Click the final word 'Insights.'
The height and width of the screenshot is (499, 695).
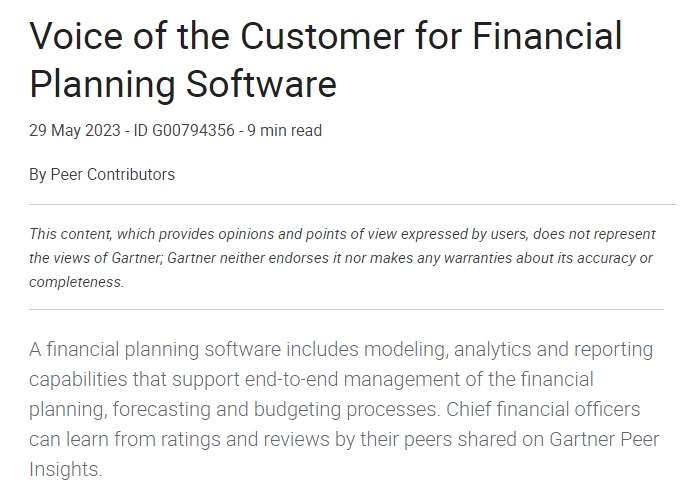tap(66, 469)
